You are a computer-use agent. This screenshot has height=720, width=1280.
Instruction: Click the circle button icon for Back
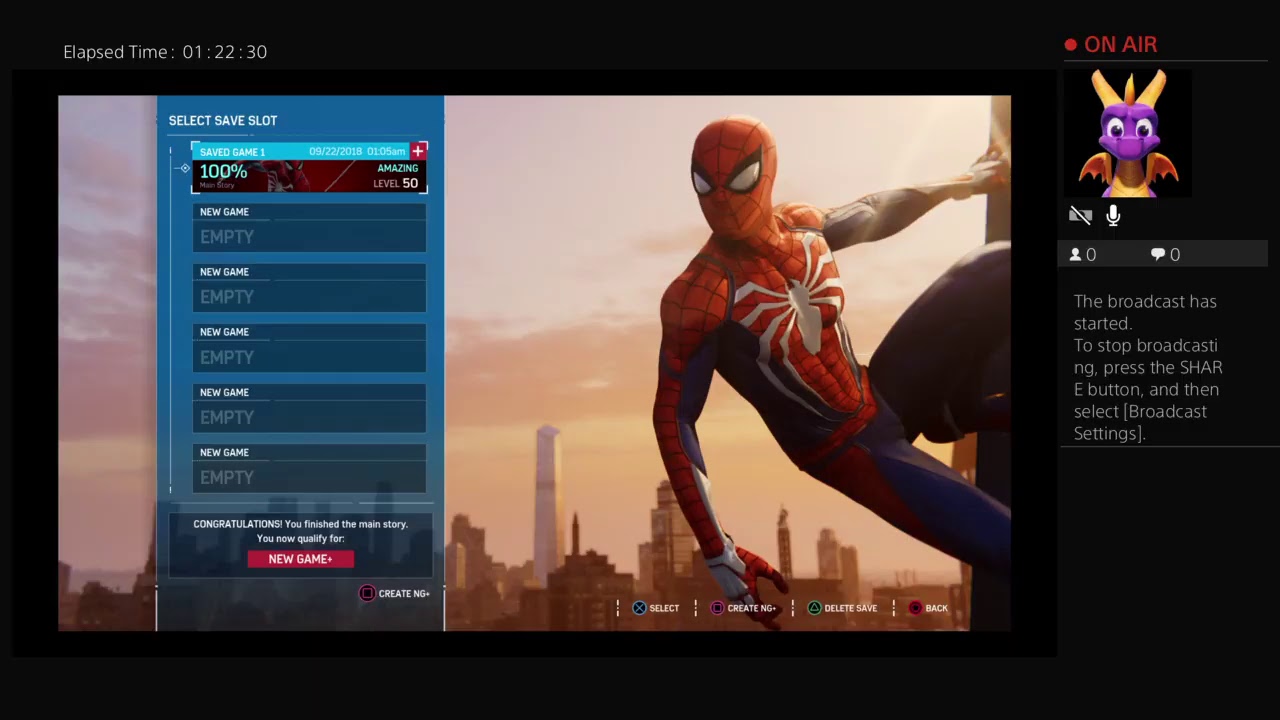[915, 608]
